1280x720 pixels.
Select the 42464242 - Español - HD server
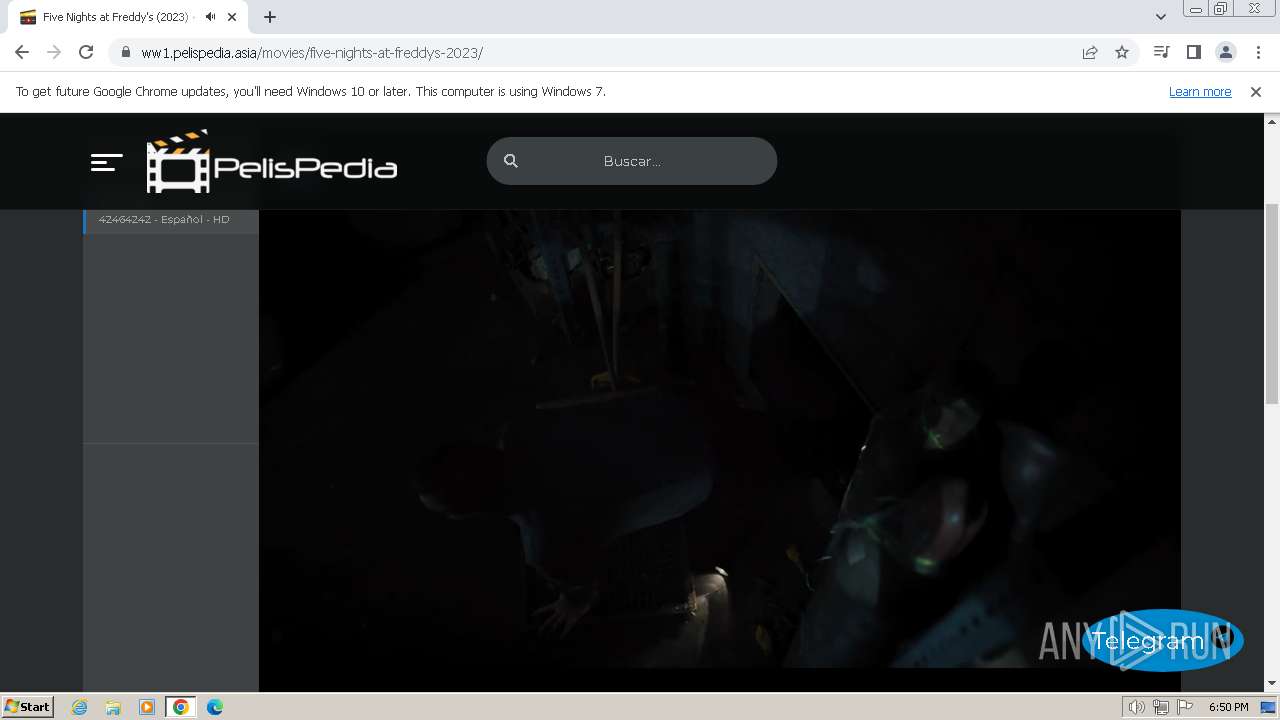pos(171,220)
